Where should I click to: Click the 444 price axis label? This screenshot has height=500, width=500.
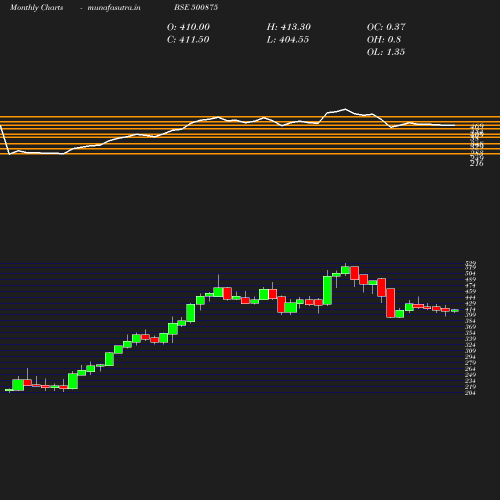470,298
